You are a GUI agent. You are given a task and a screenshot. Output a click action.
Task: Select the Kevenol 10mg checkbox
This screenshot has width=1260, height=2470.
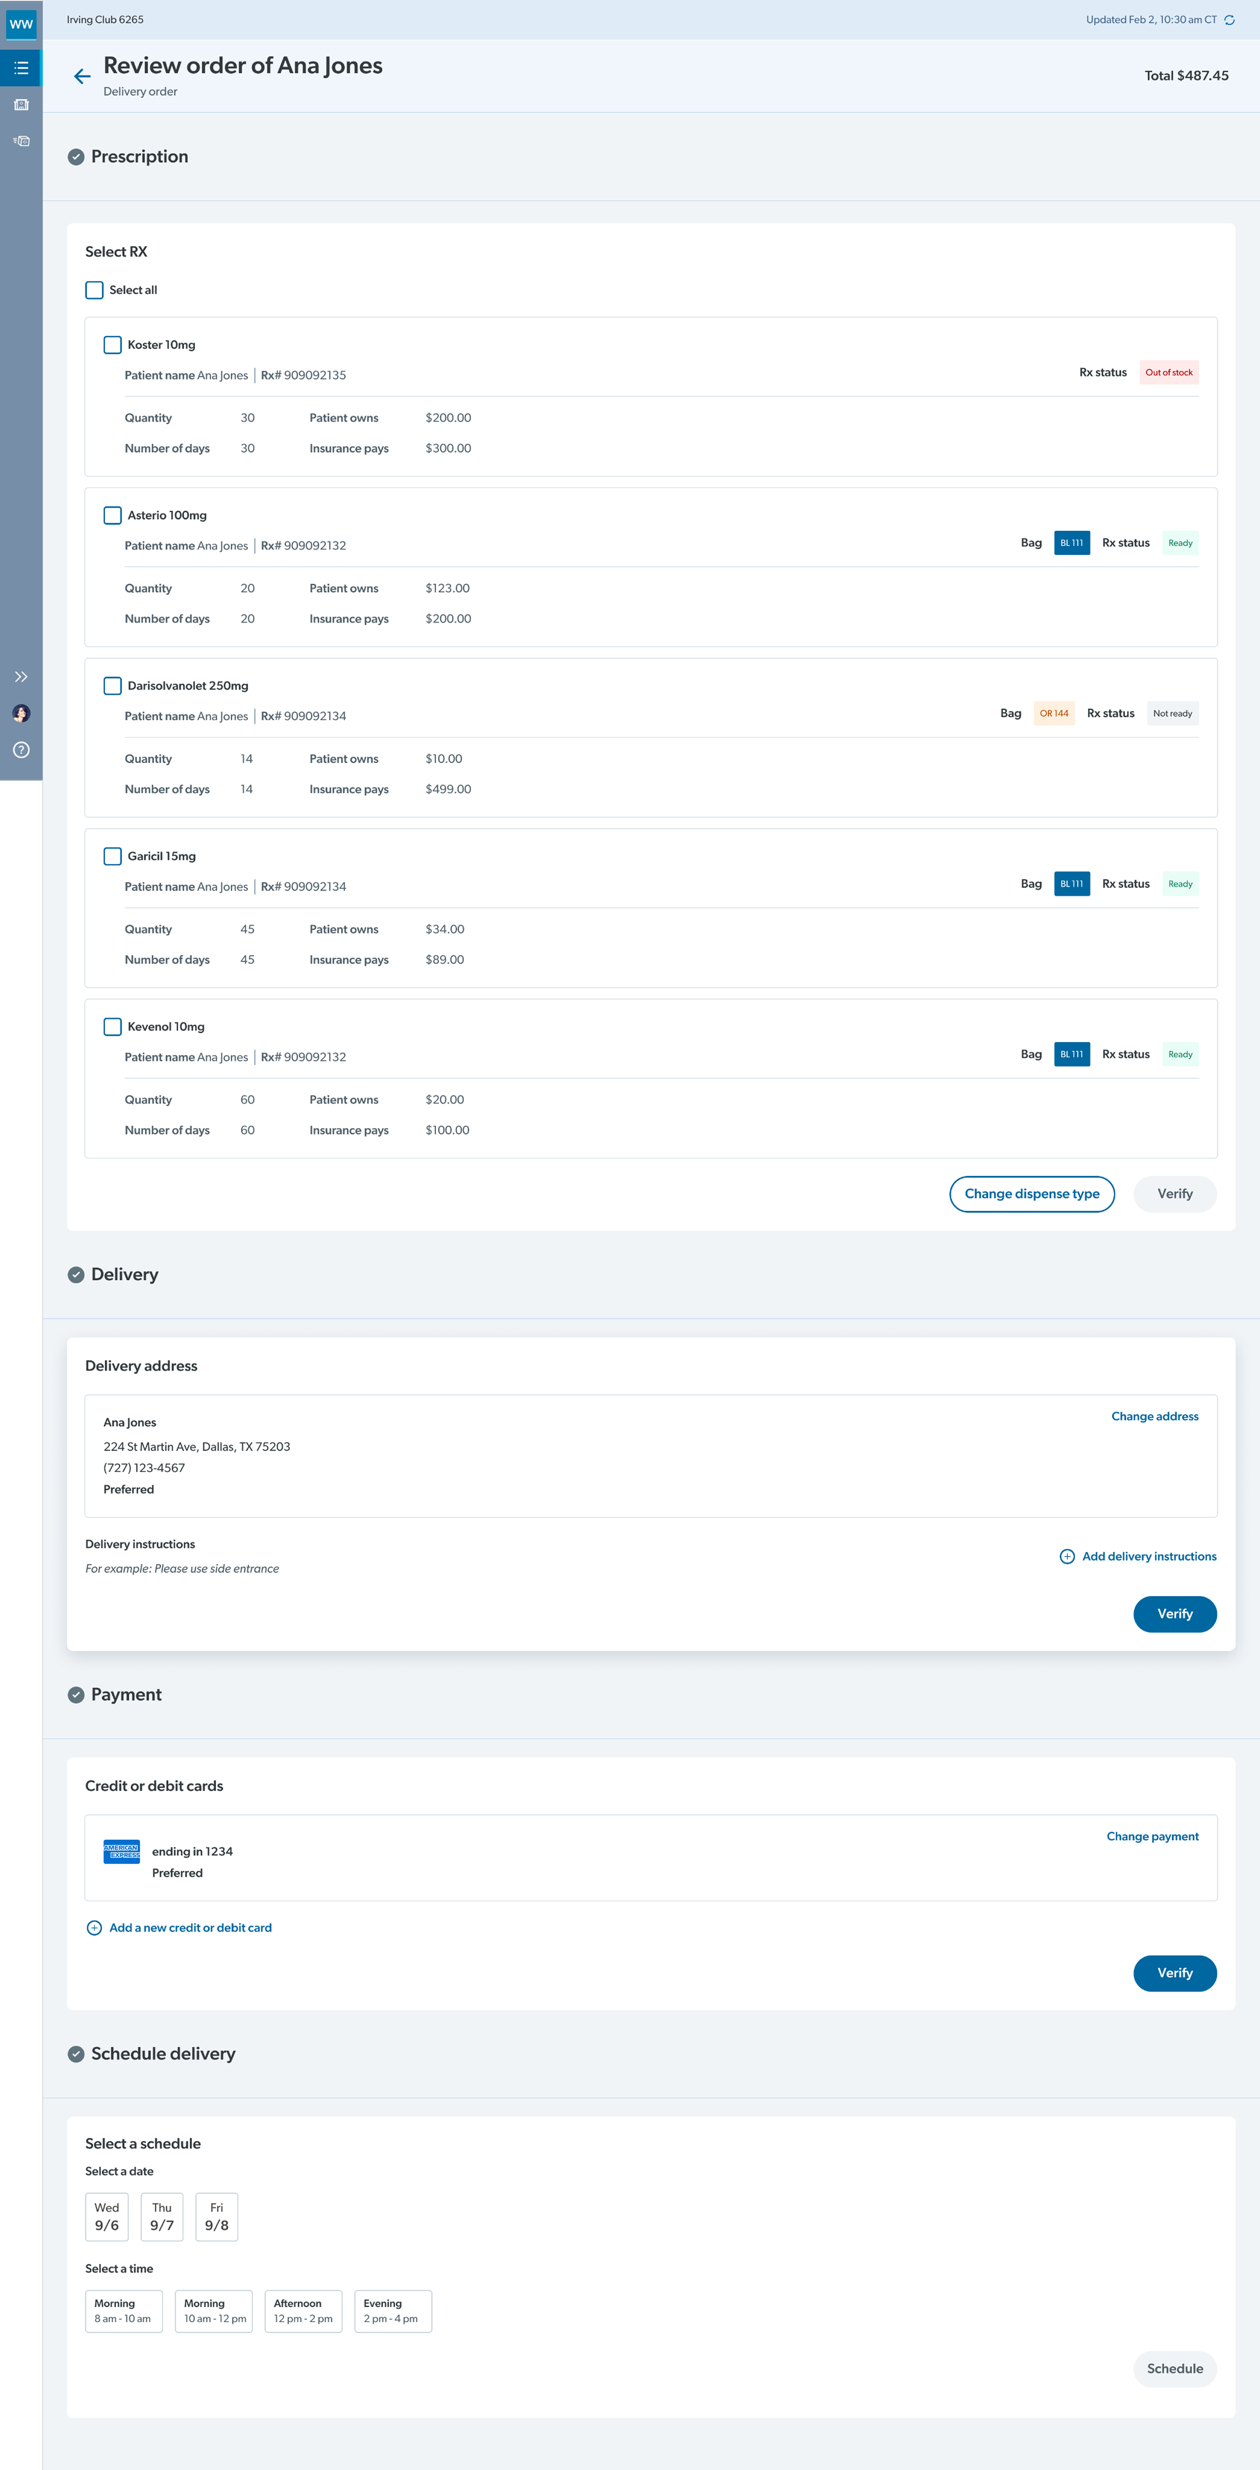(x=113, y=1027)
